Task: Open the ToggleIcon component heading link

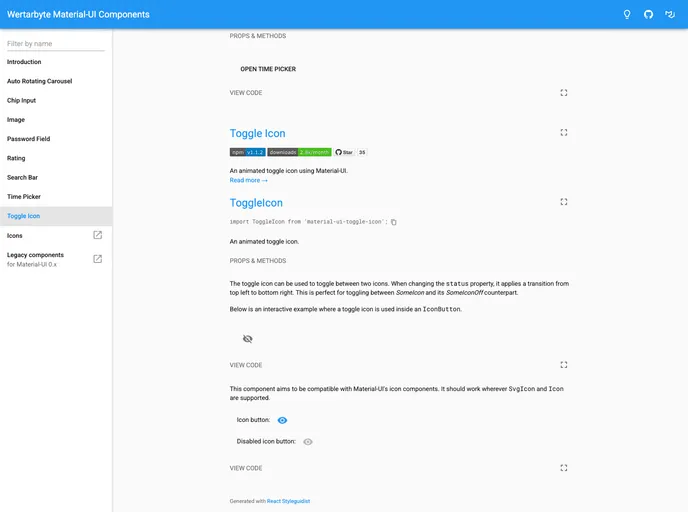Action: (256, 203)
